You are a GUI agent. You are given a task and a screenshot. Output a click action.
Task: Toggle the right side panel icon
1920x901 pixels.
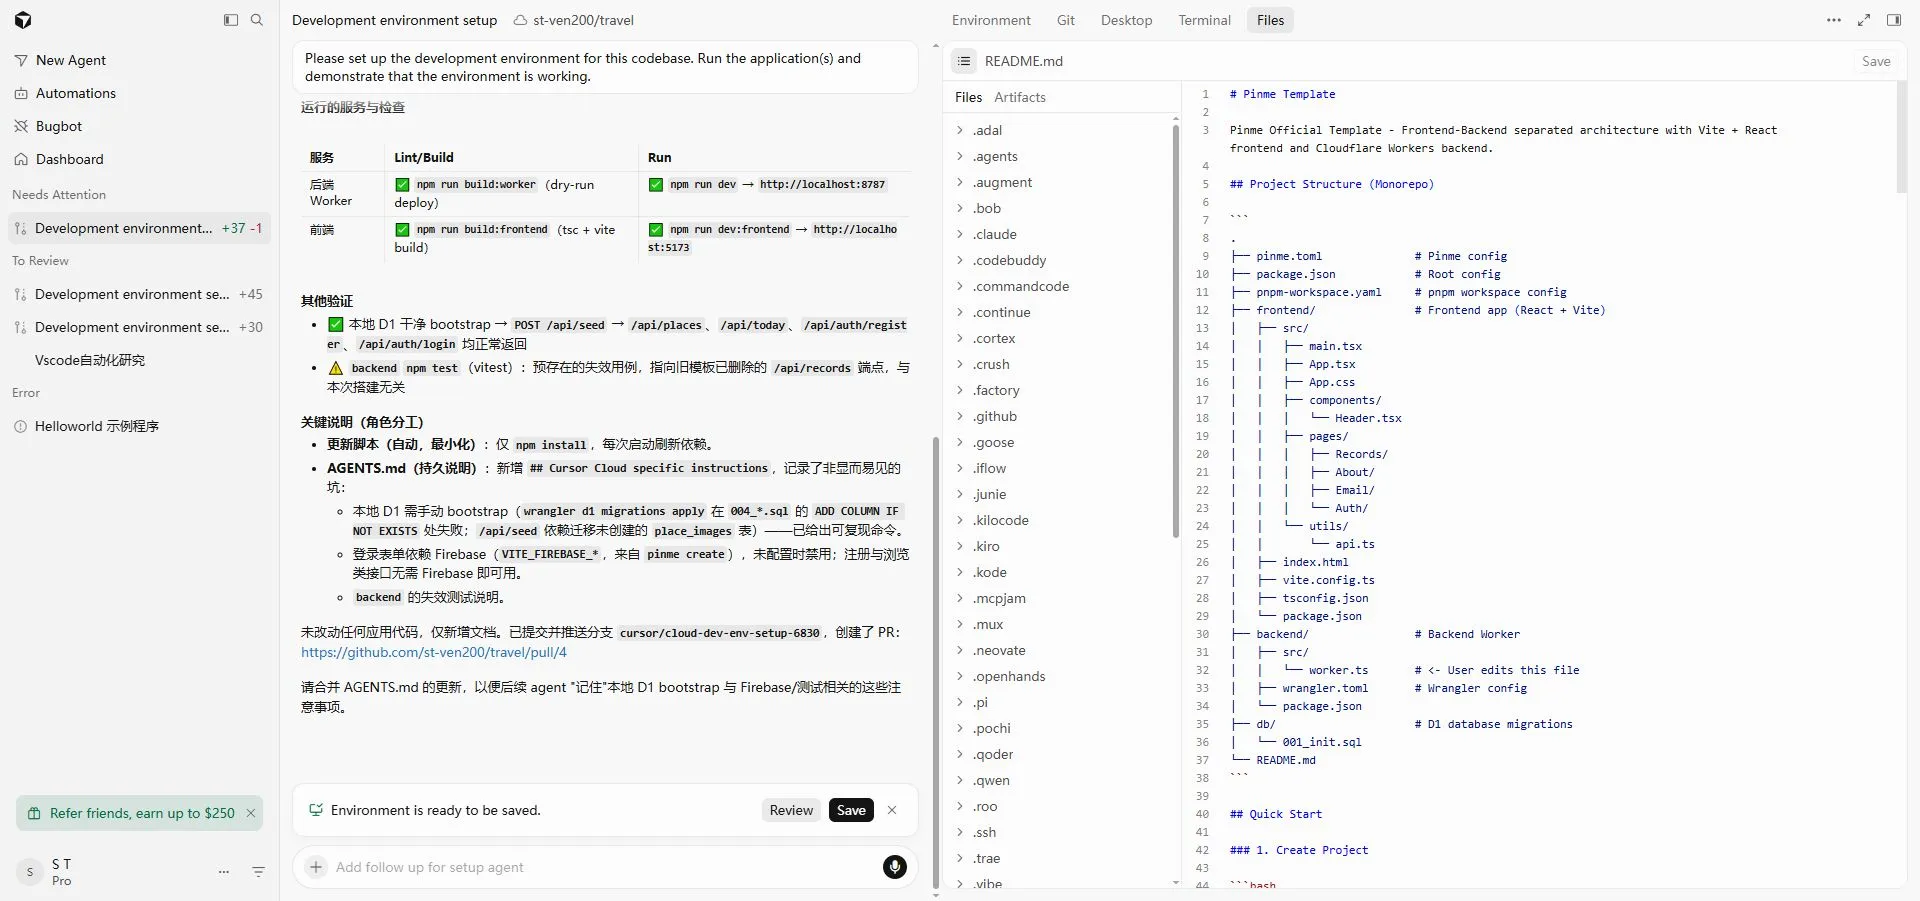pos(1894,20)
